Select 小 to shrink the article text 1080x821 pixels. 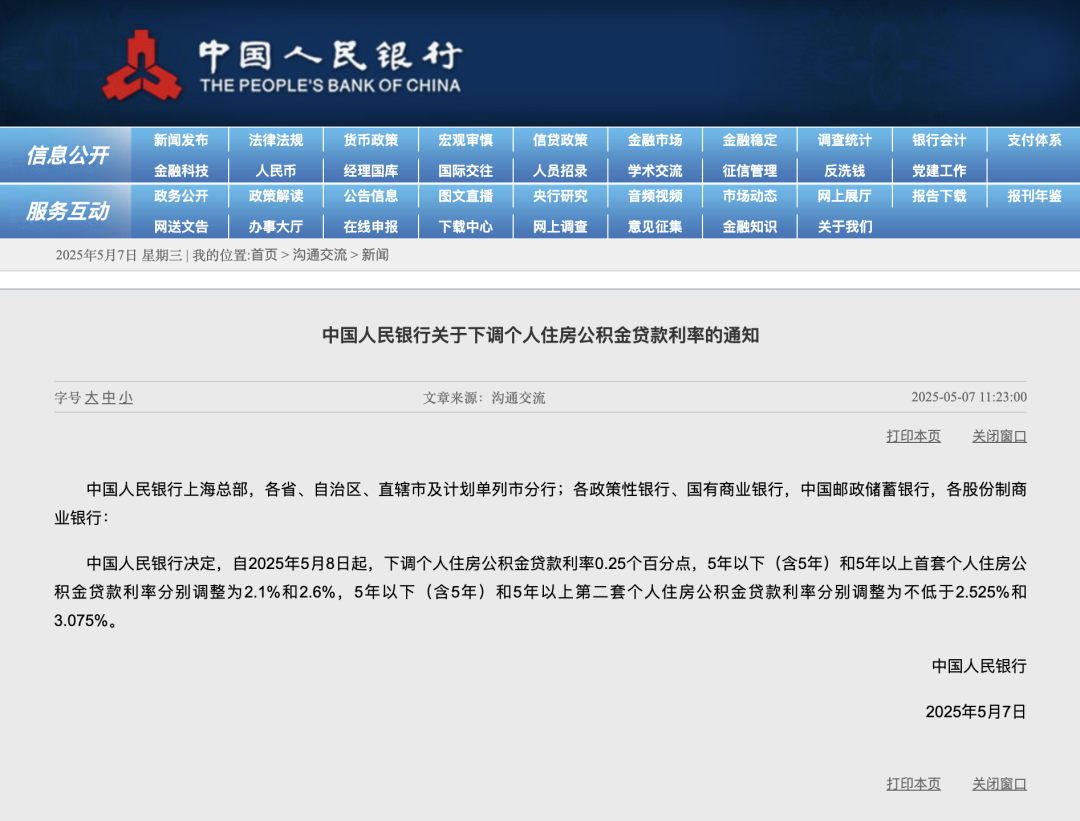pos(127,397)
